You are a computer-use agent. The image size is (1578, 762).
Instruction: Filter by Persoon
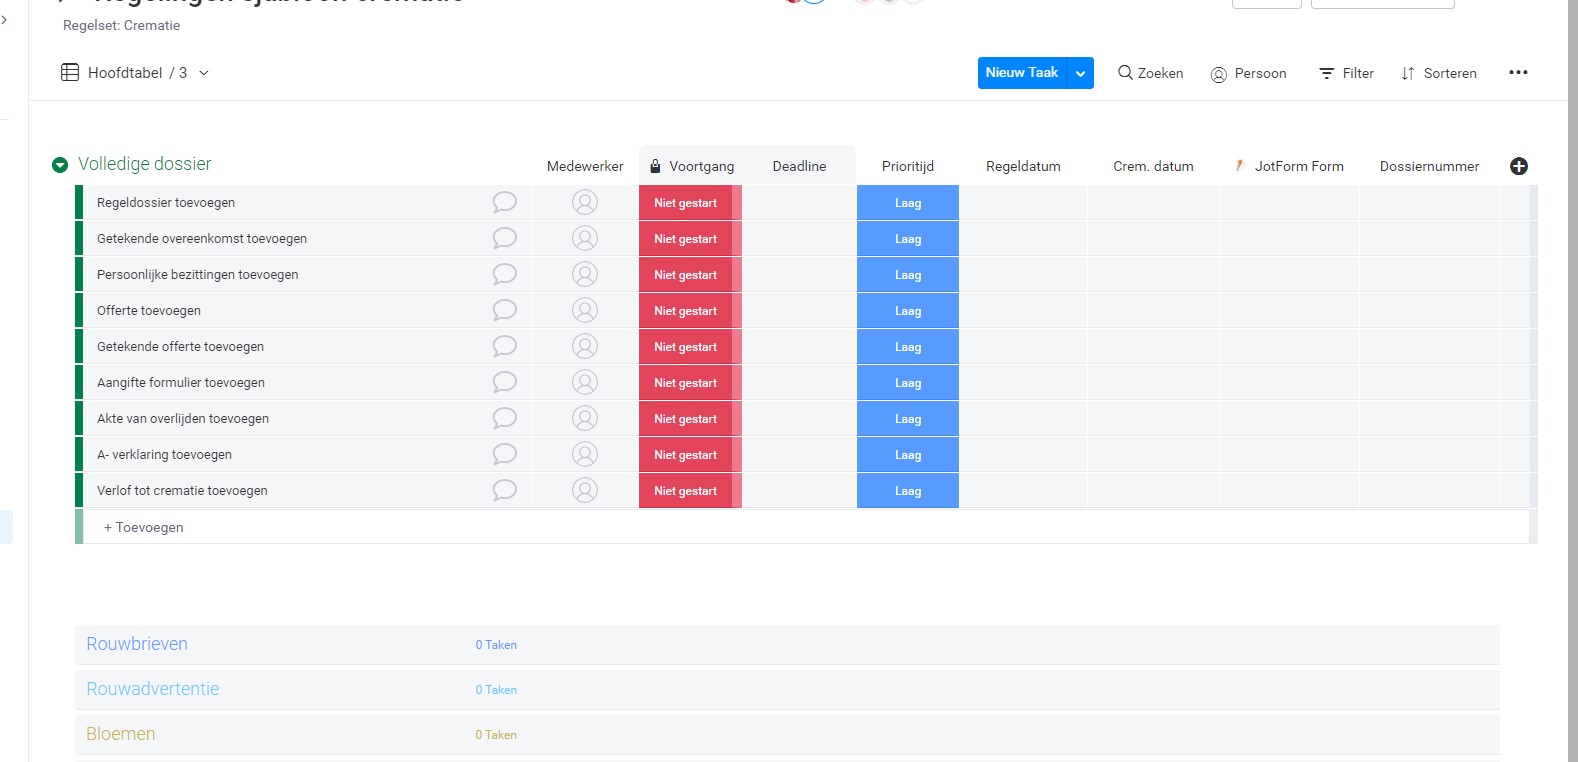1249,73
